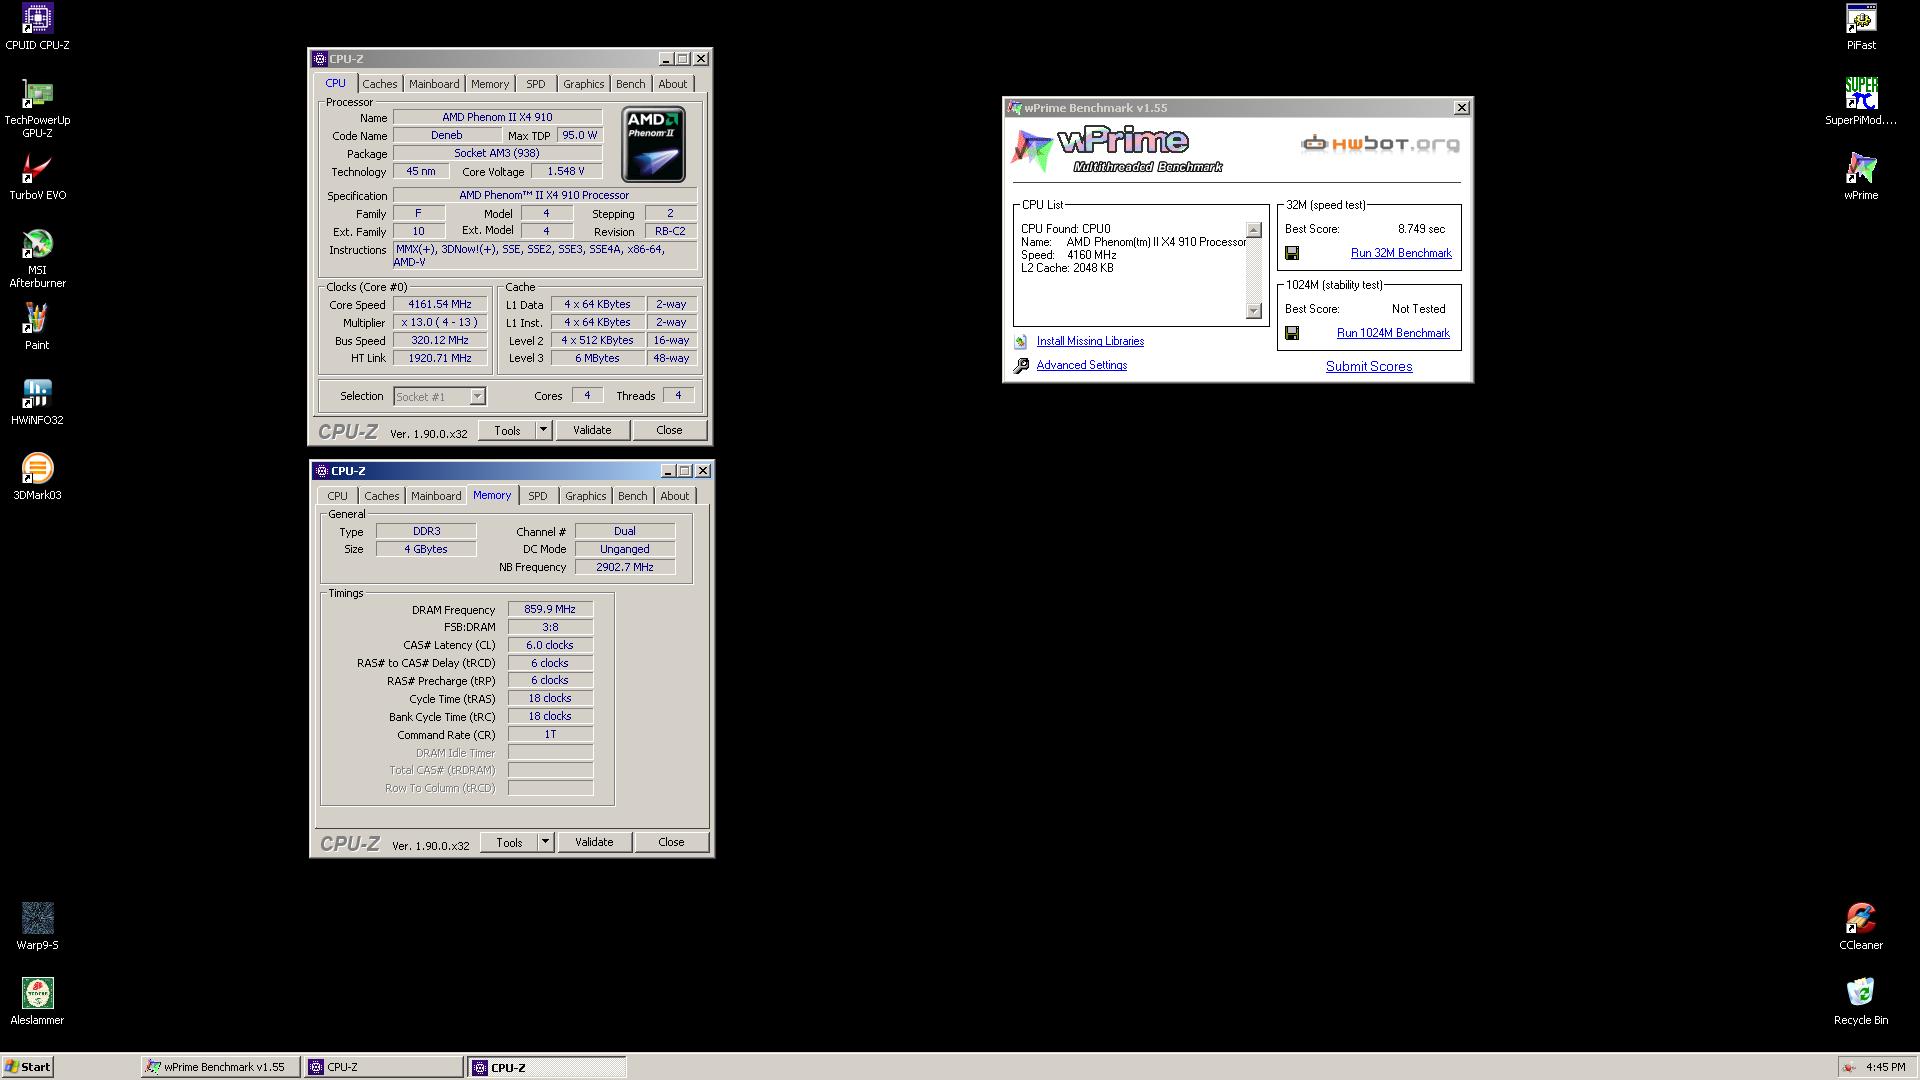
Task: Click the Install Missing Libraries icon
Action: (x=1020, y=342)
